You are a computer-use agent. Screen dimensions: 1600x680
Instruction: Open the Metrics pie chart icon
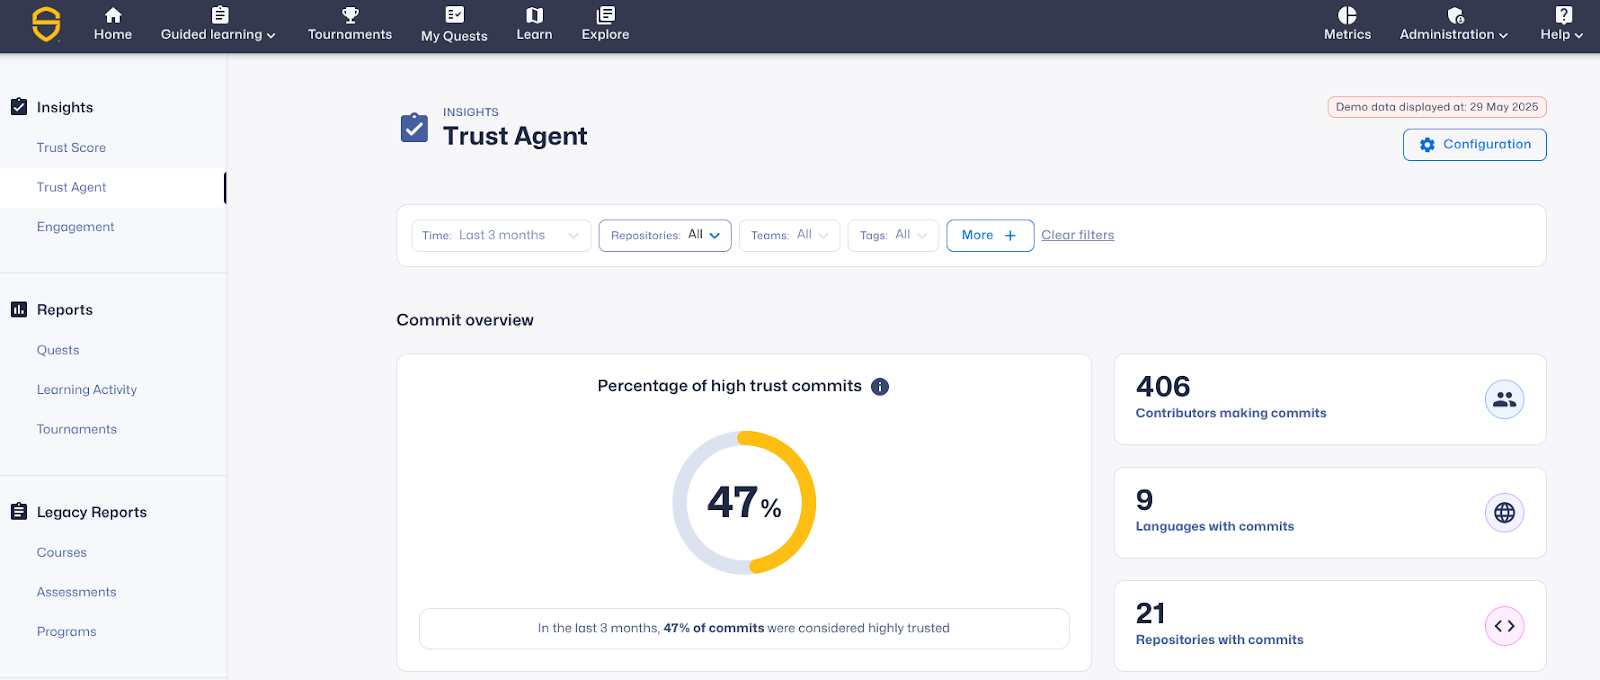tap(1347, 15)
